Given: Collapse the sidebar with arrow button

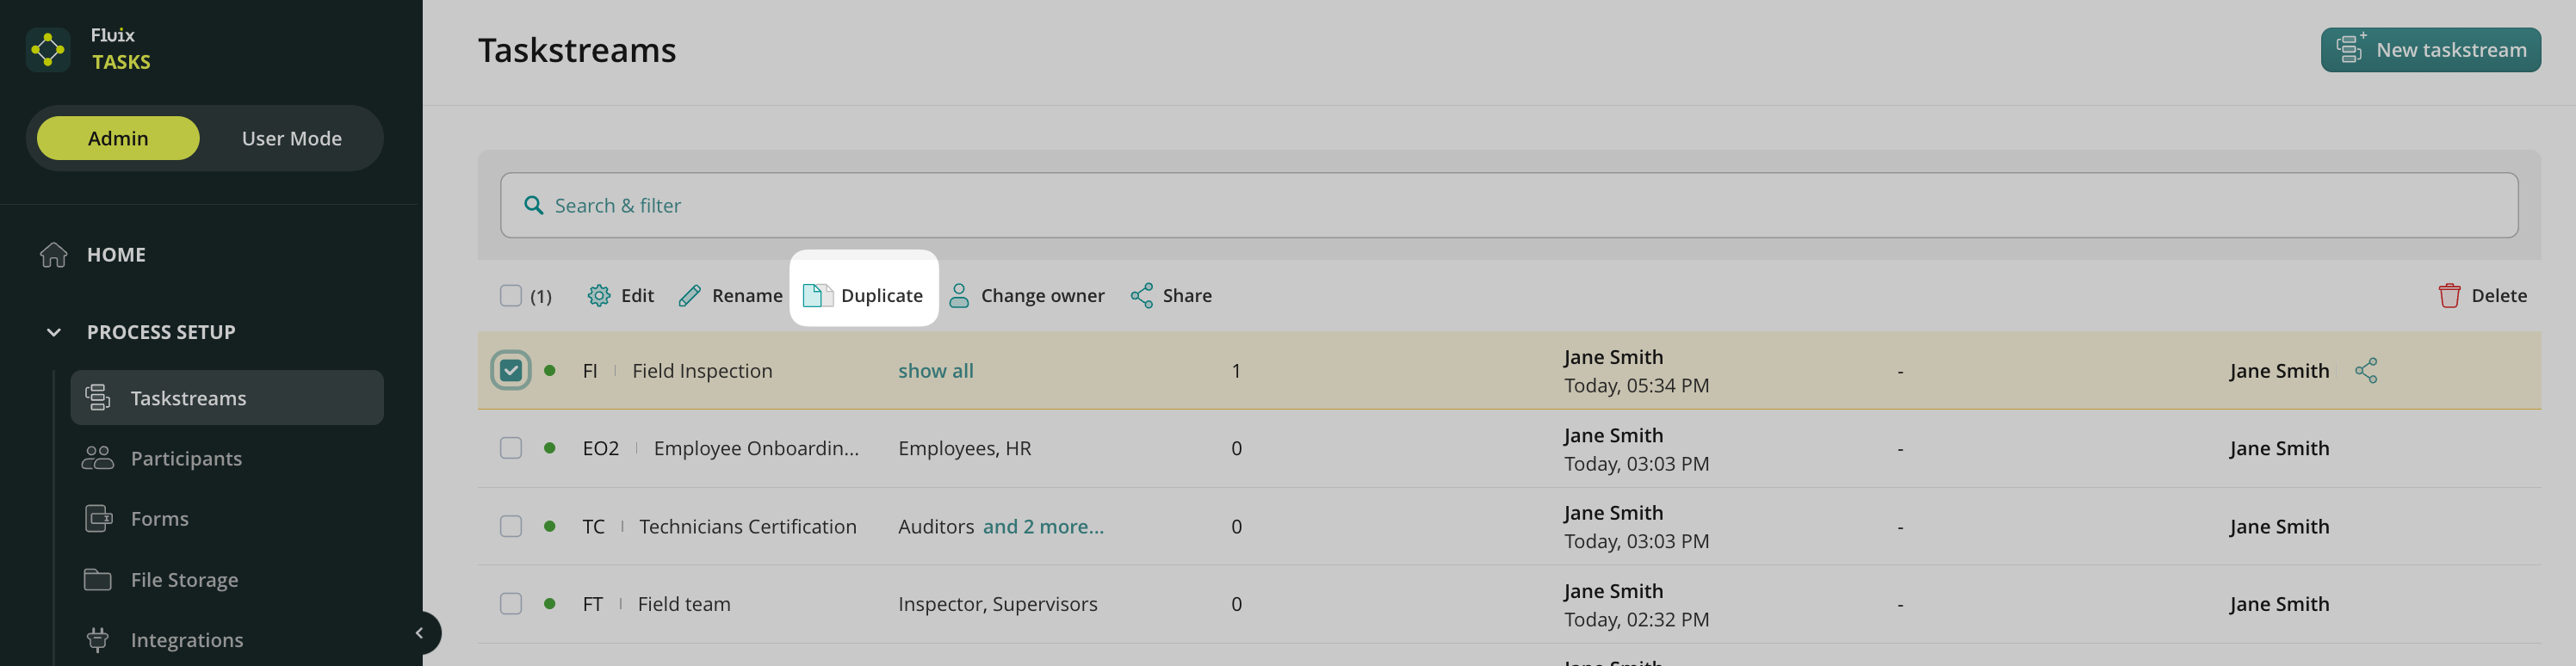Looking at the screenshot, I should tap(420, 632).
